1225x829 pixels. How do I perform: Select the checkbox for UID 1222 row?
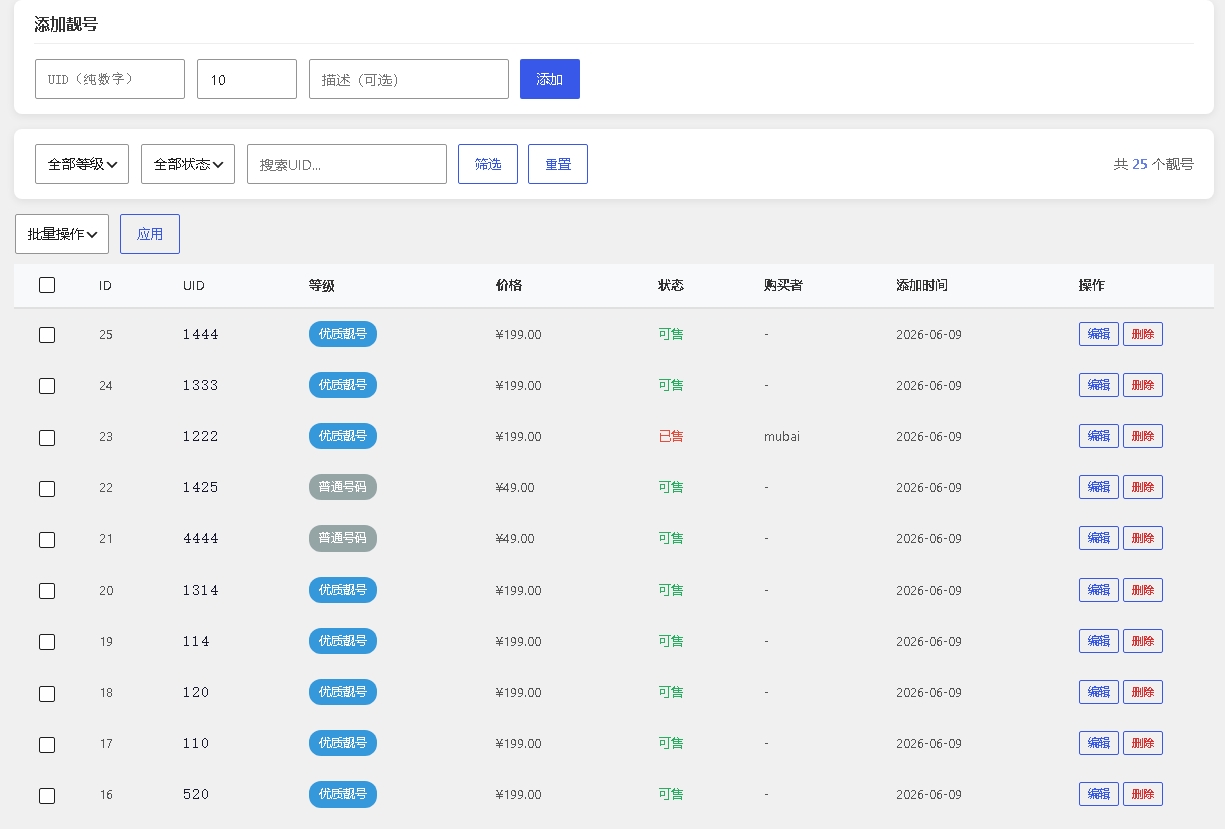(47, 437)
